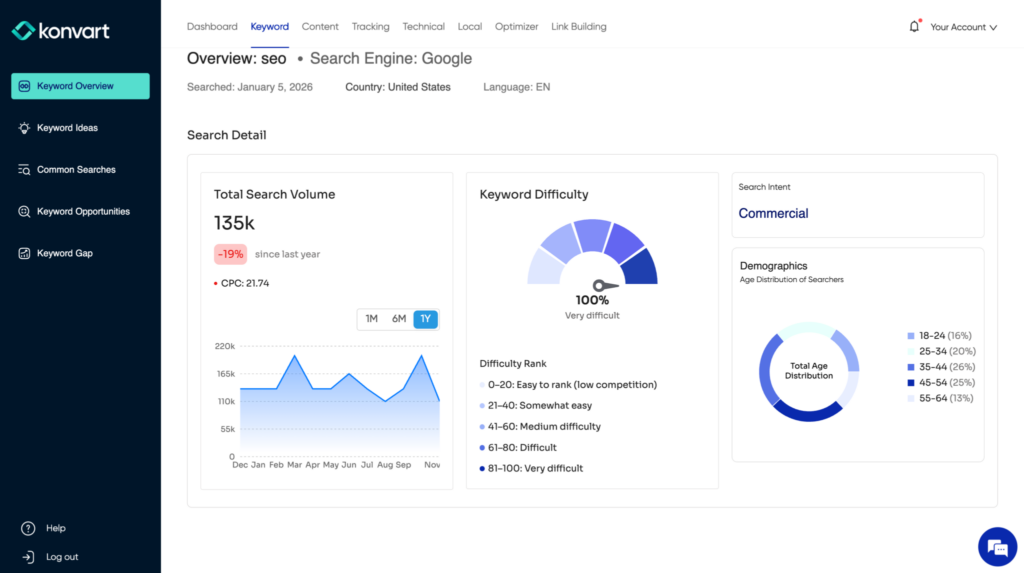Screen dimensions: 1024x573
Task: Open the chat support bubble
Action: tap(997, 547)
